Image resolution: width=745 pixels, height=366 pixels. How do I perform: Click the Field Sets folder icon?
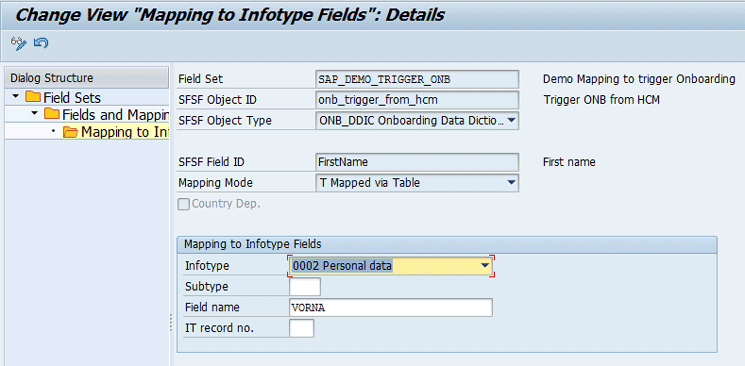(x=33, y=97)
